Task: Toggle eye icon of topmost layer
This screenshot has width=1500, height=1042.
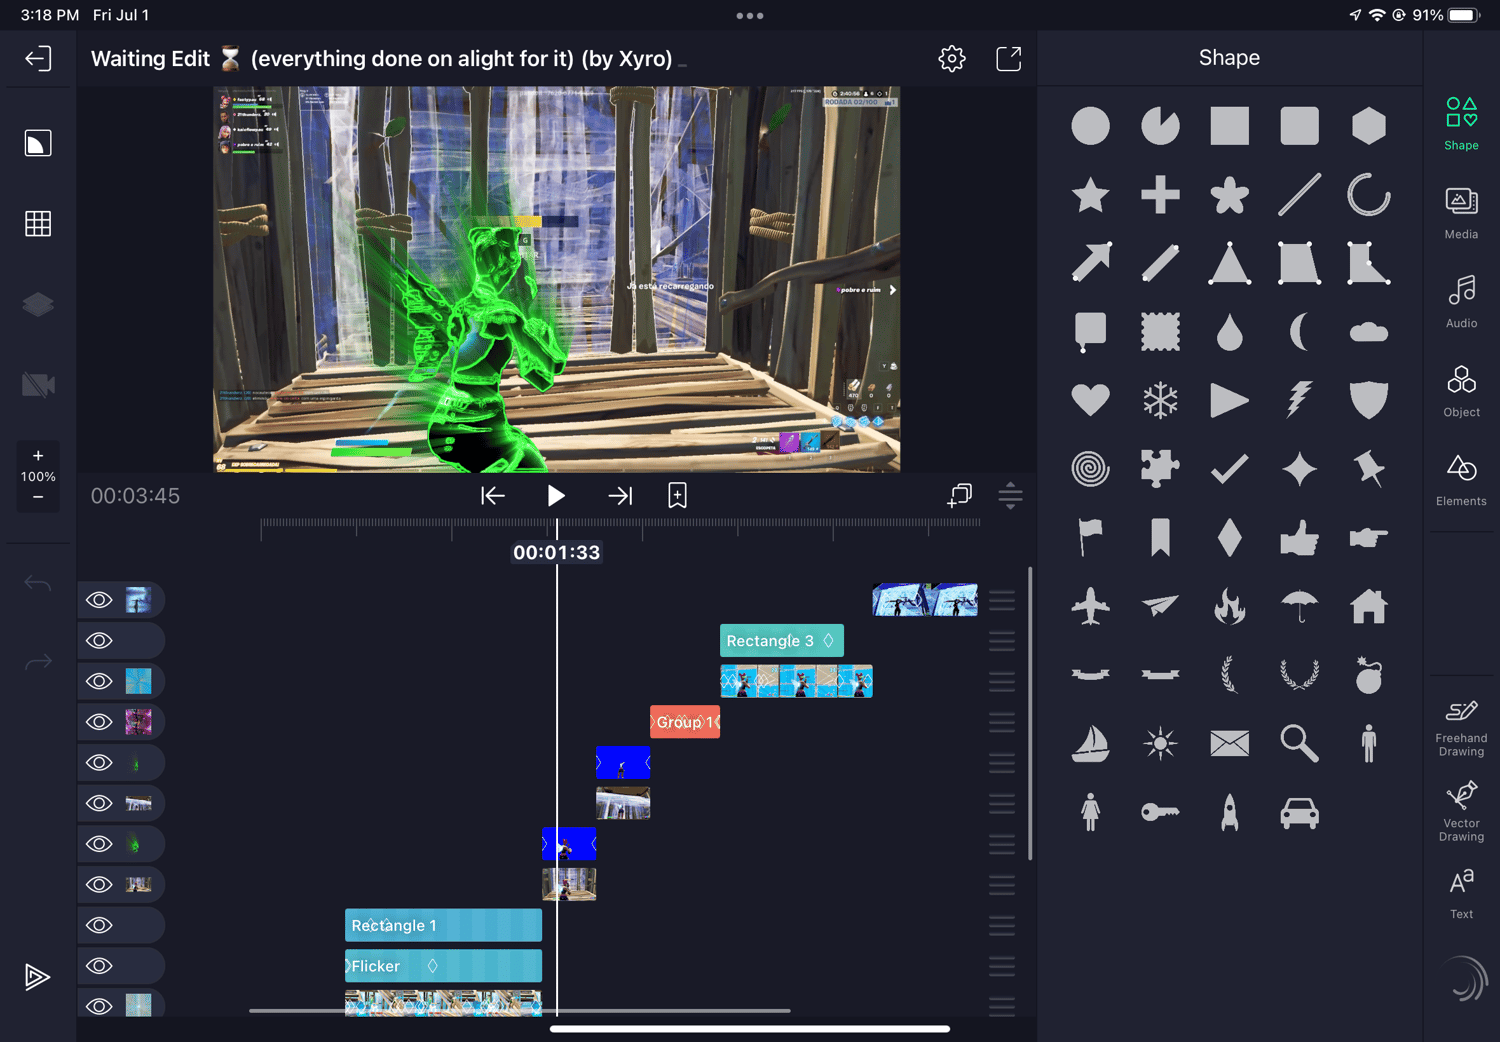Action: click(x=99, y=600)
